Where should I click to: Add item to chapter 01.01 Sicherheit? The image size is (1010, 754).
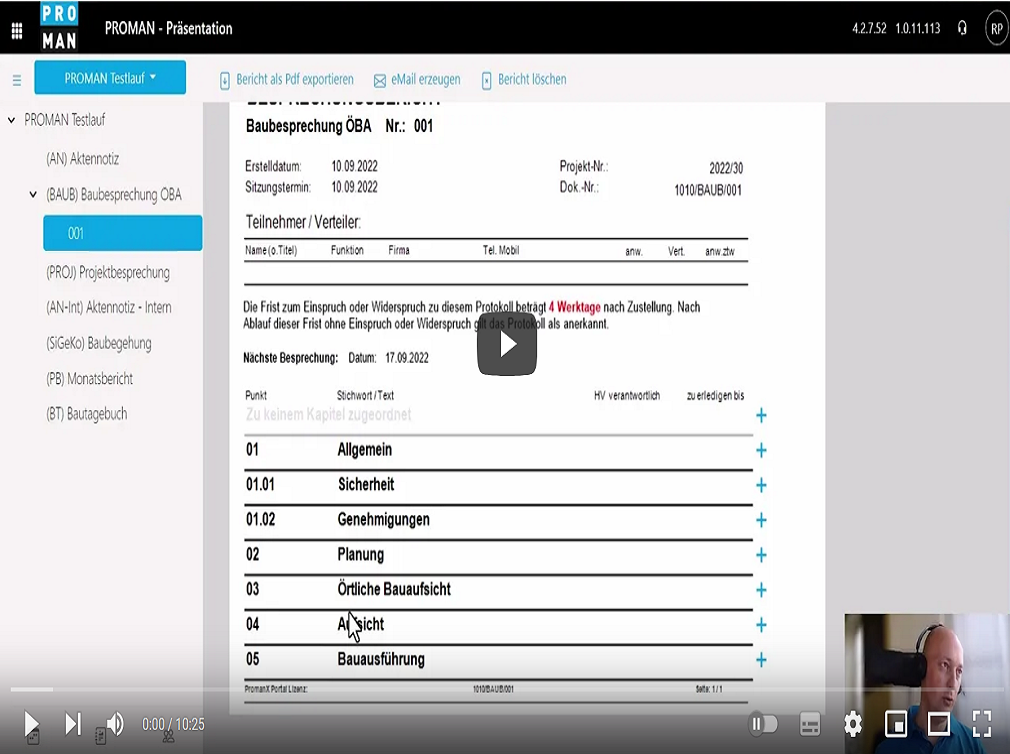pos(761,485)
